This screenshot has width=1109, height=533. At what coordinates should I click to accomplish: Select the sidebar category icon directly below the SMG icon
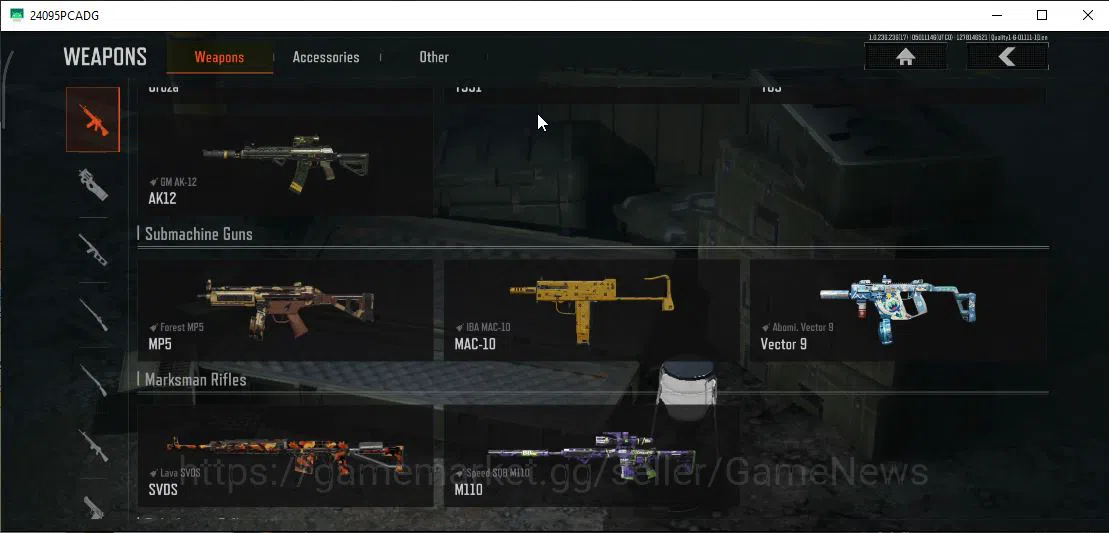[x=93, y=250]
